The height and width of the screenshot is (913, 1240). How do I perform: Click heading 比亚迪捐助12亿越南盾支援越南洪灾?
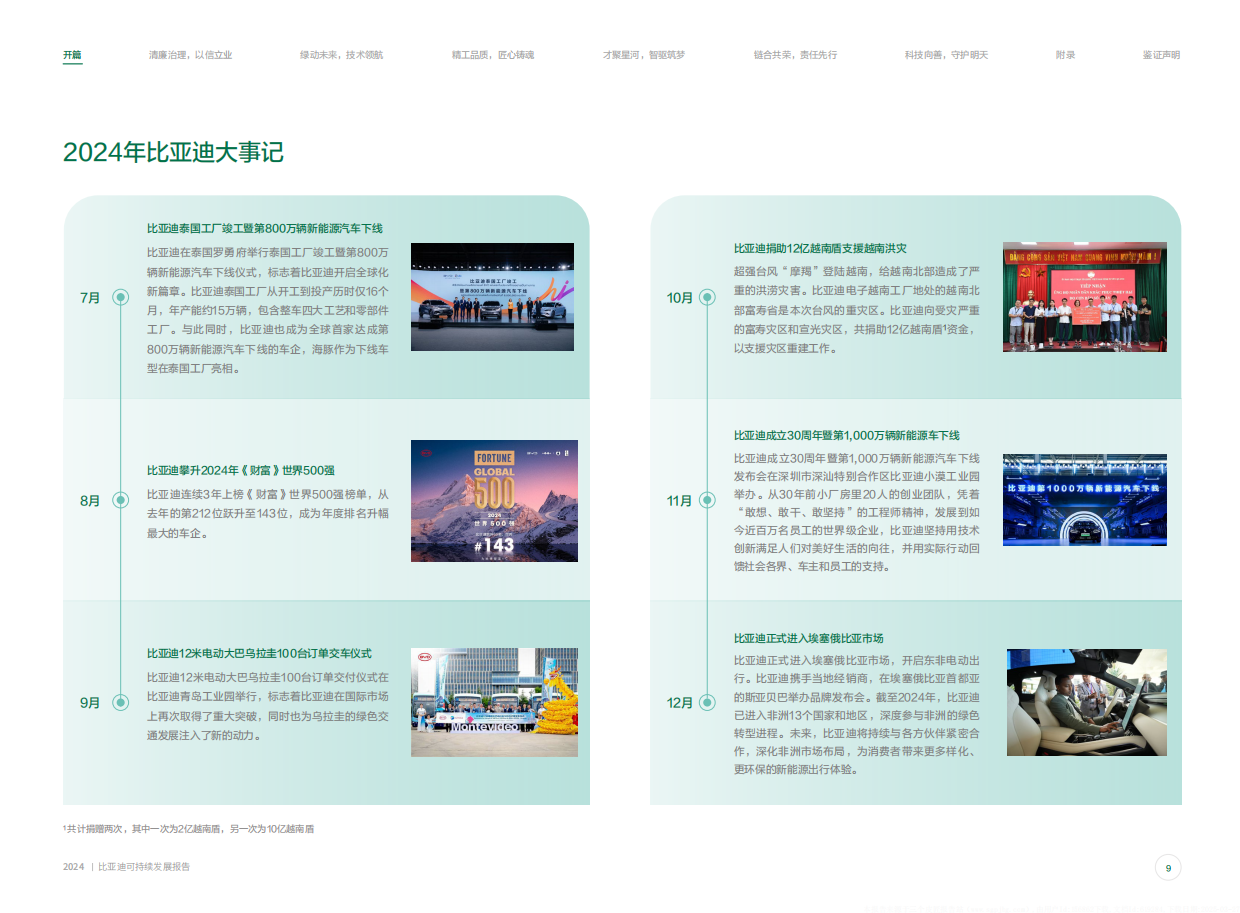click(820, 248)
